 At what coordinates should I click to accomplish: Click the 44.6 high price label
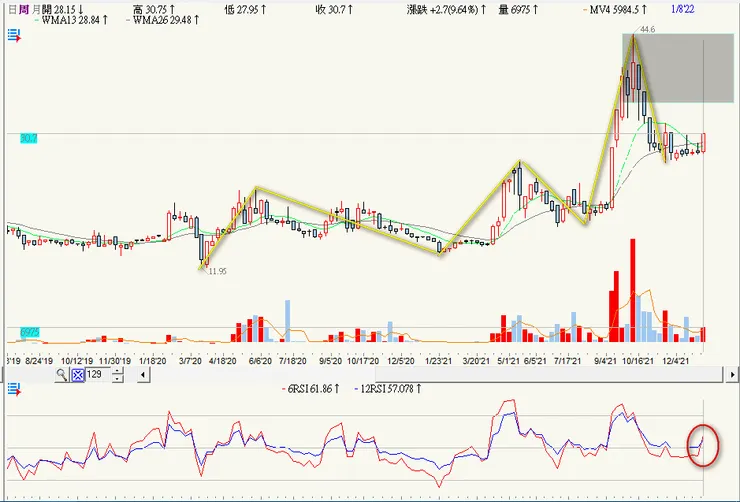coord(648,29)
